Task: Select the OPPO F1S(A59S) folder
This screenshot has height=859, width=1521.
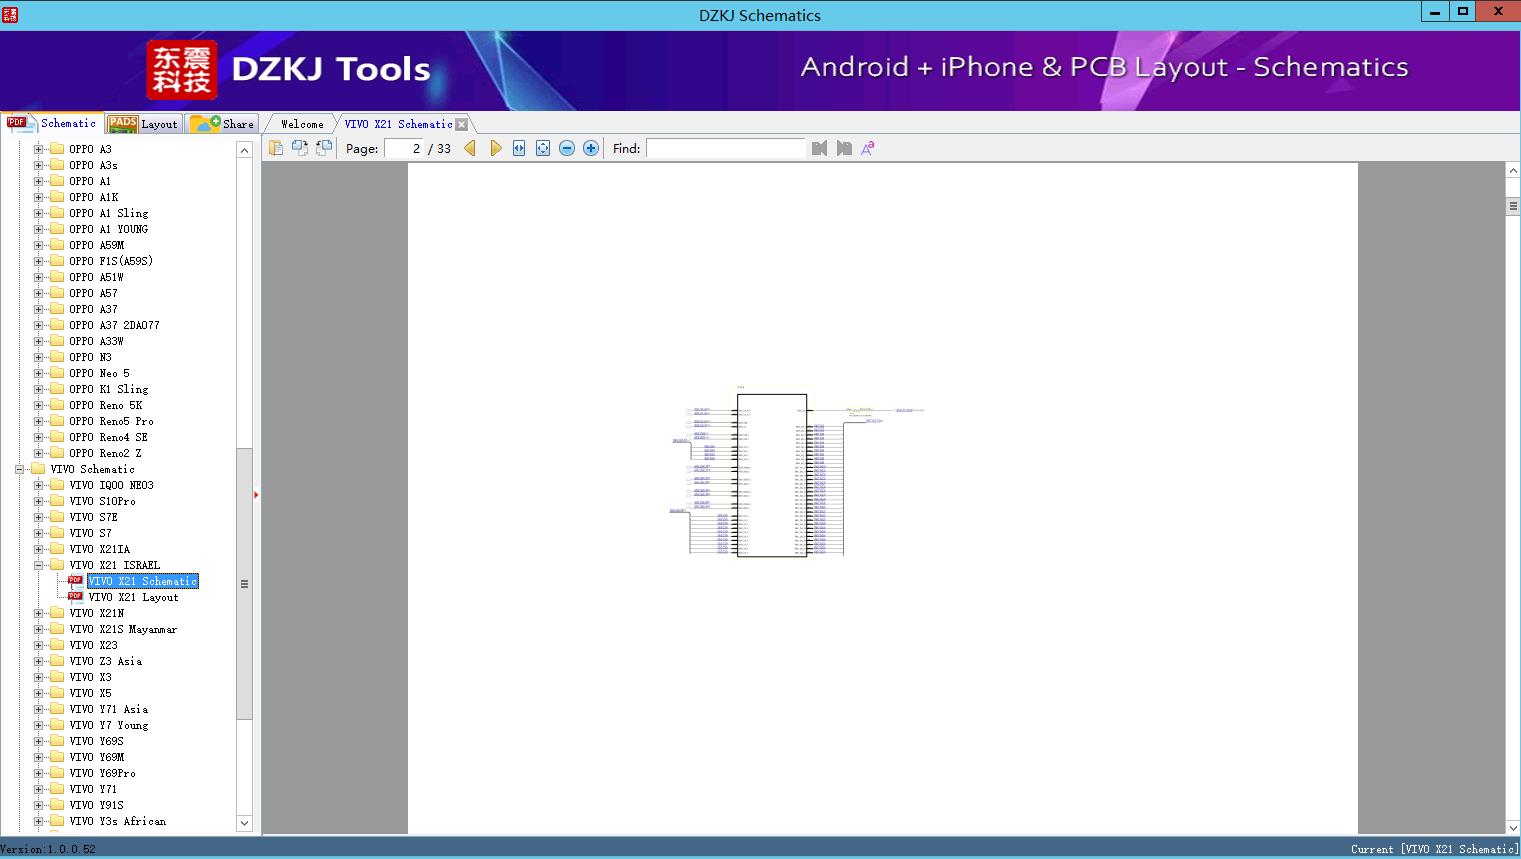Action: [x=111, y=261]
